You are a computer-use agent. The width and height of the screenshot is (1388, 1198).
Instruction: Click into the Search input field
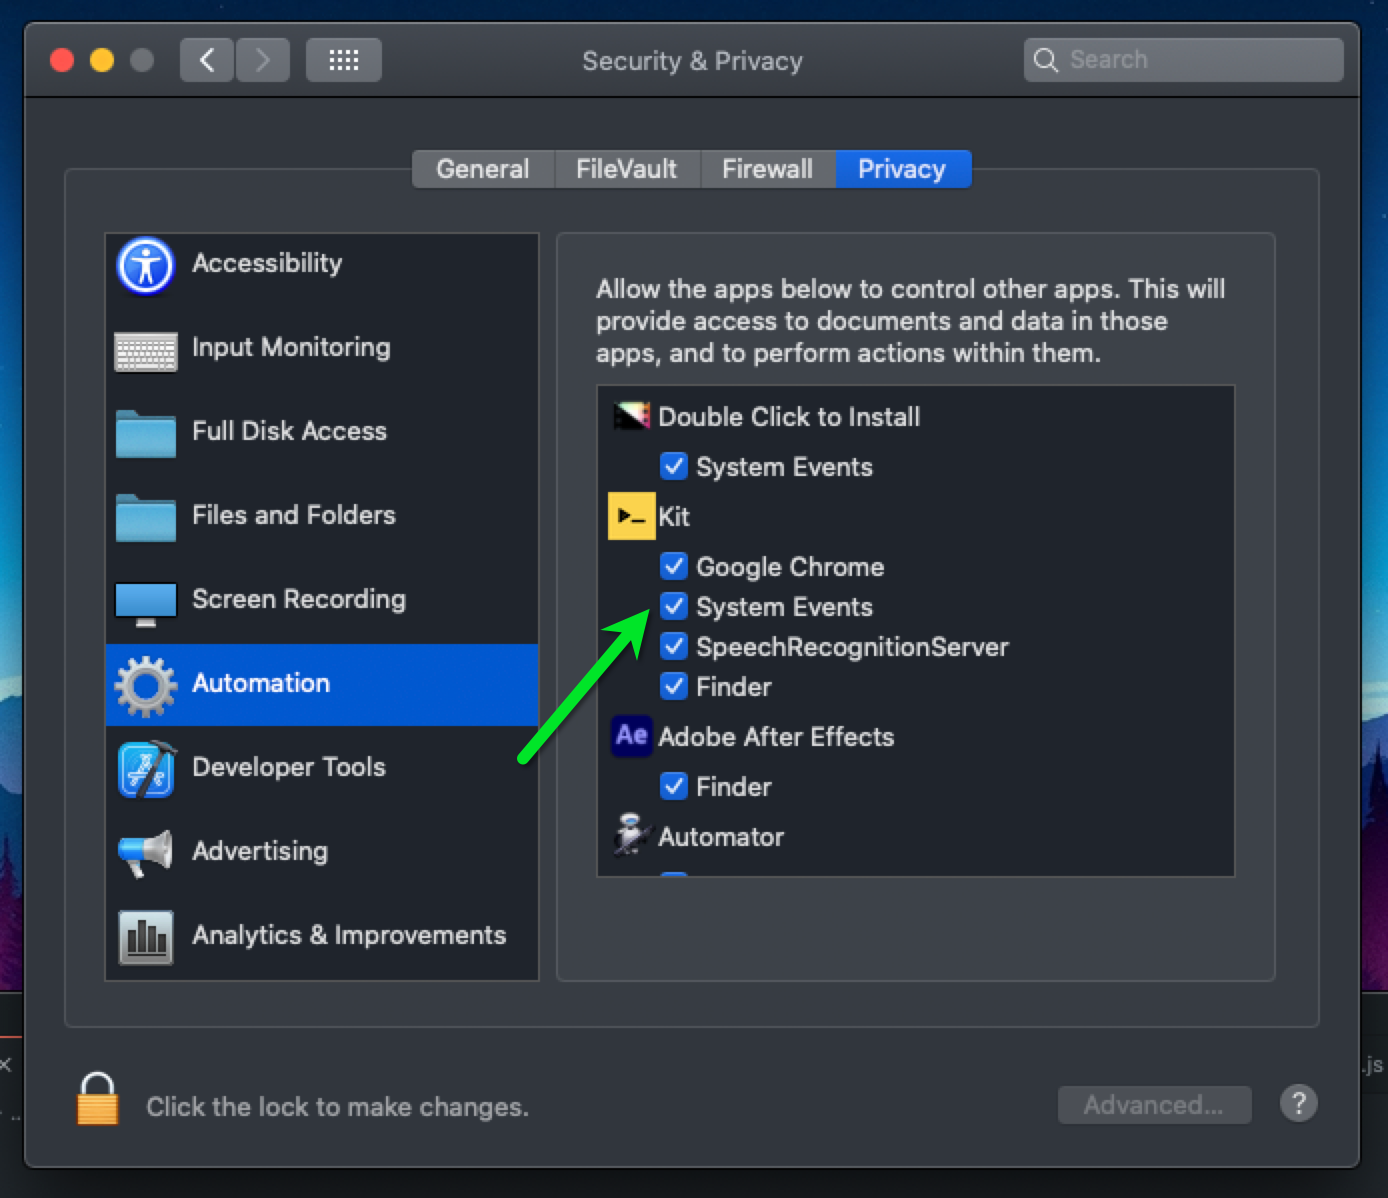pyautogui.click(x=1184, y=60)
